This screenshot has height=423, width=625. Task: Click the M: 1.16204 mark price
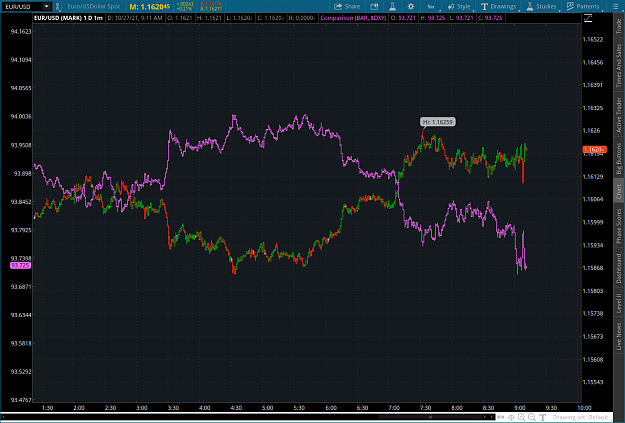(x=149, y=7)
